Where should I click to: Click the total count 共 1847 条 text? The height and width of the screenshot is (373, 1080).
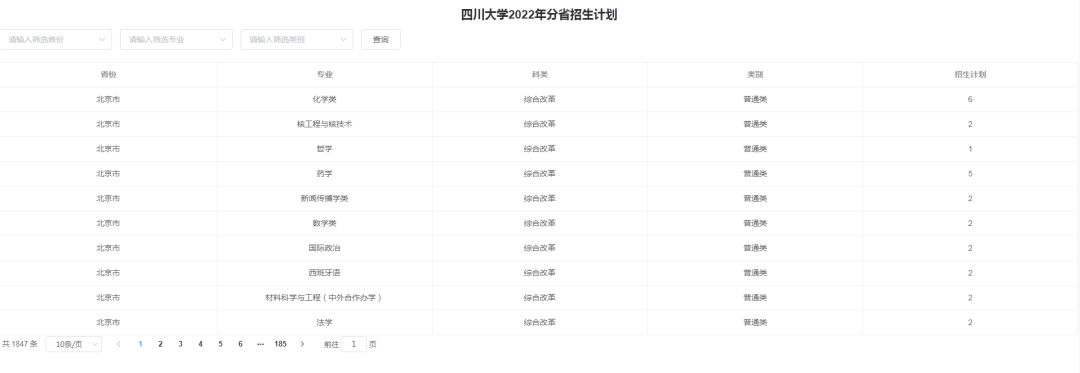click(x=20, y=344)
